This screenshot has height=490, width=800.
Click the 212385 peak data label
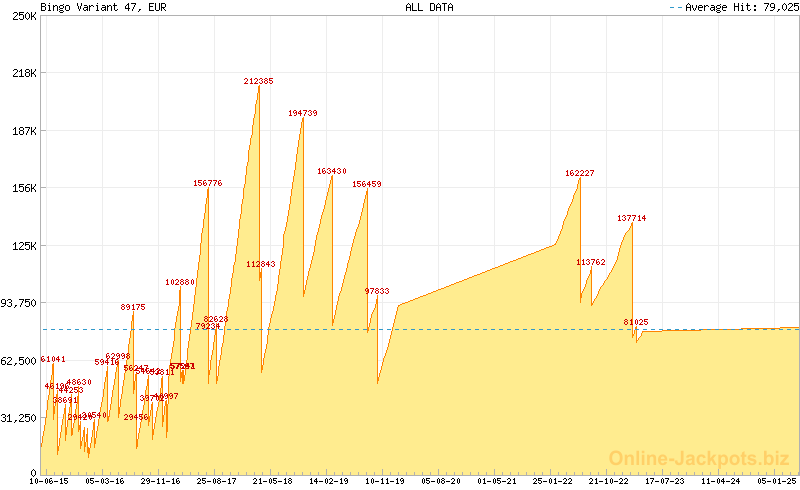pos(259,81)
